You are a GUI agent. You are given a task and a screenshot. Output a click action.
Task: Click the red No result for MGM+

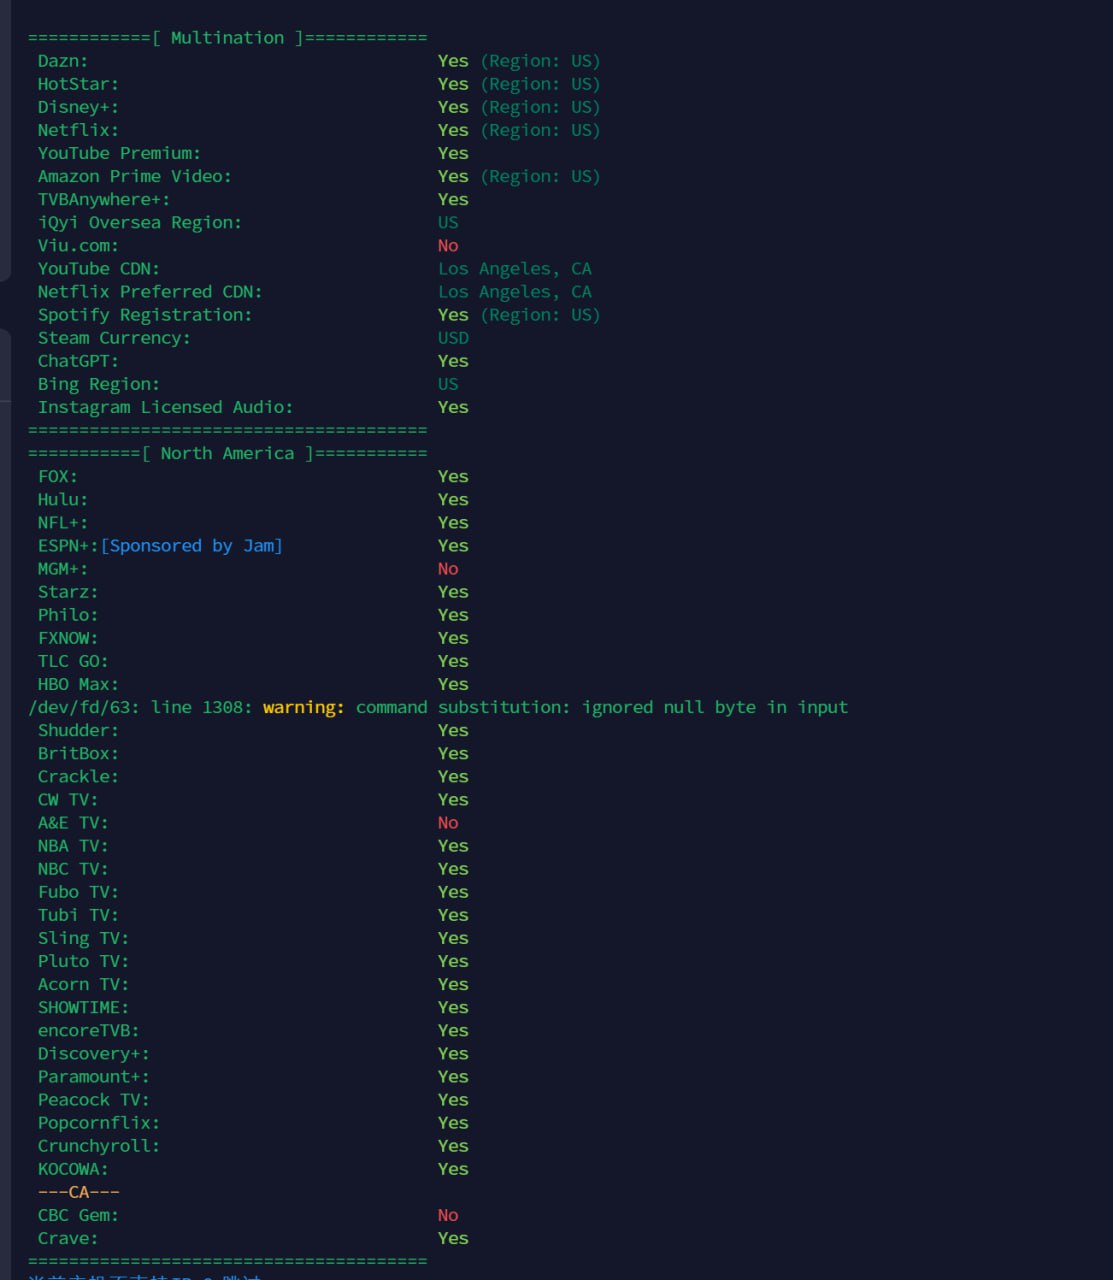click(448, 568)
